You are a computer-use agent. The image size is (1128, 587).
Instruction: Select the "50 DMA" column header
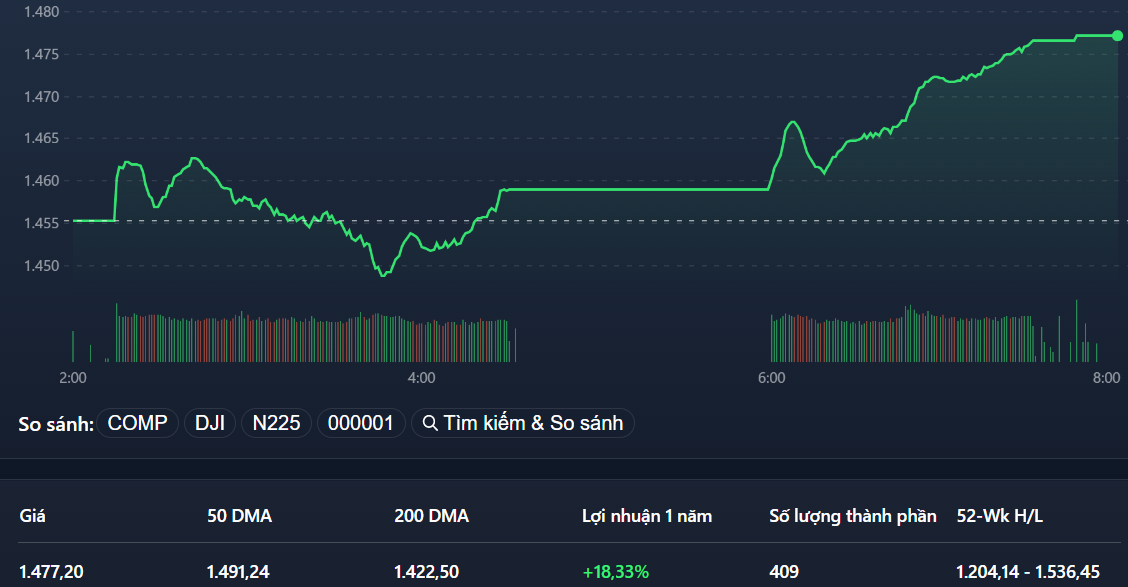pos(240,516)
